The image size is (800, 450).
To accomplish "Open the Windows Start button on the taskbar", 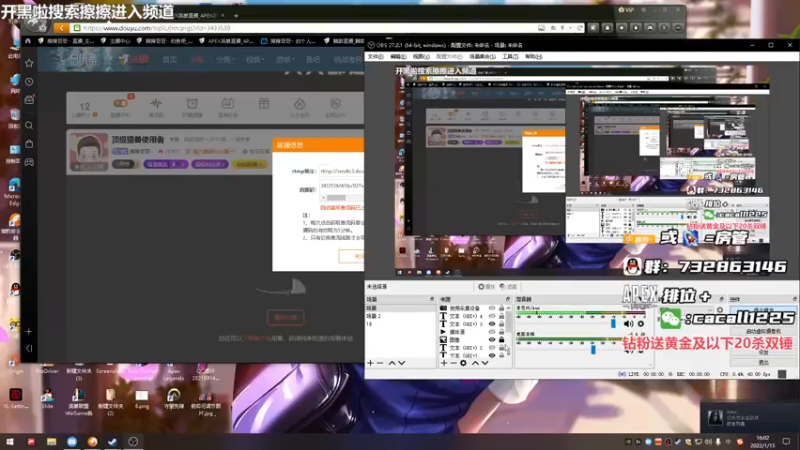I will click(x=10, y=442).
